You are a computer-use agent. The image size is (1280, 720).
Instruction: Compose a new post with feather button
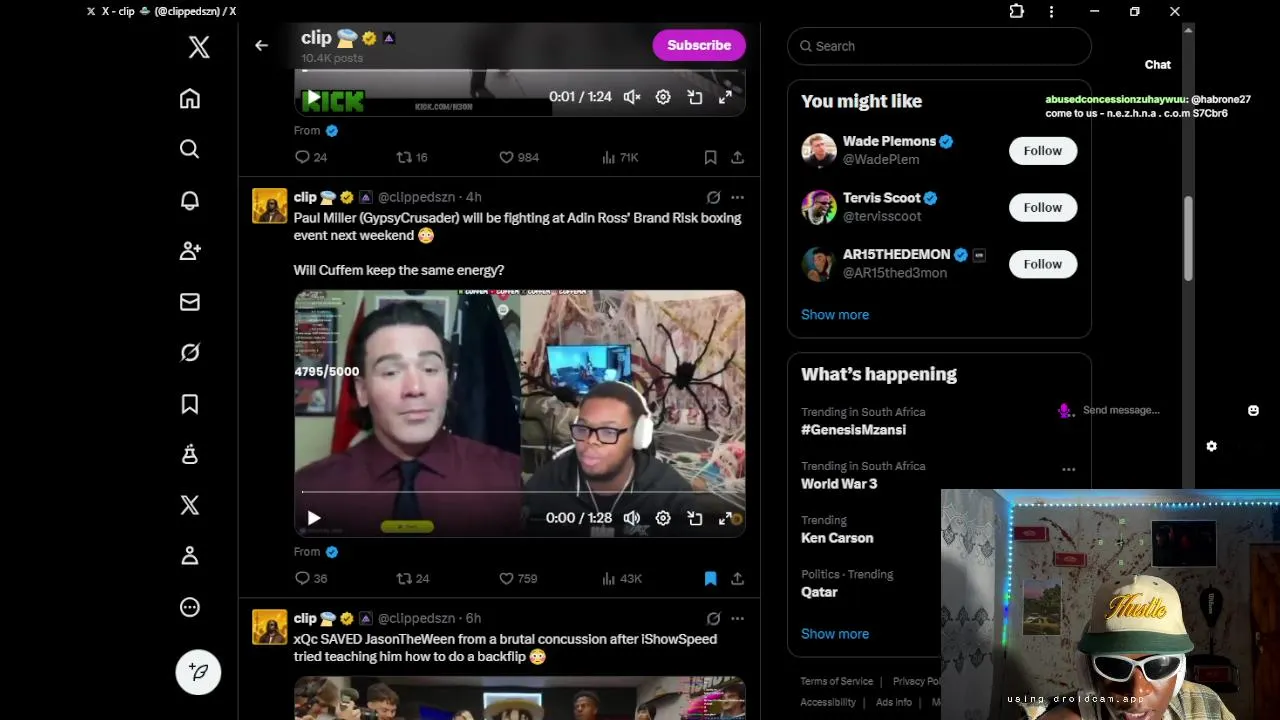(198, 672)
